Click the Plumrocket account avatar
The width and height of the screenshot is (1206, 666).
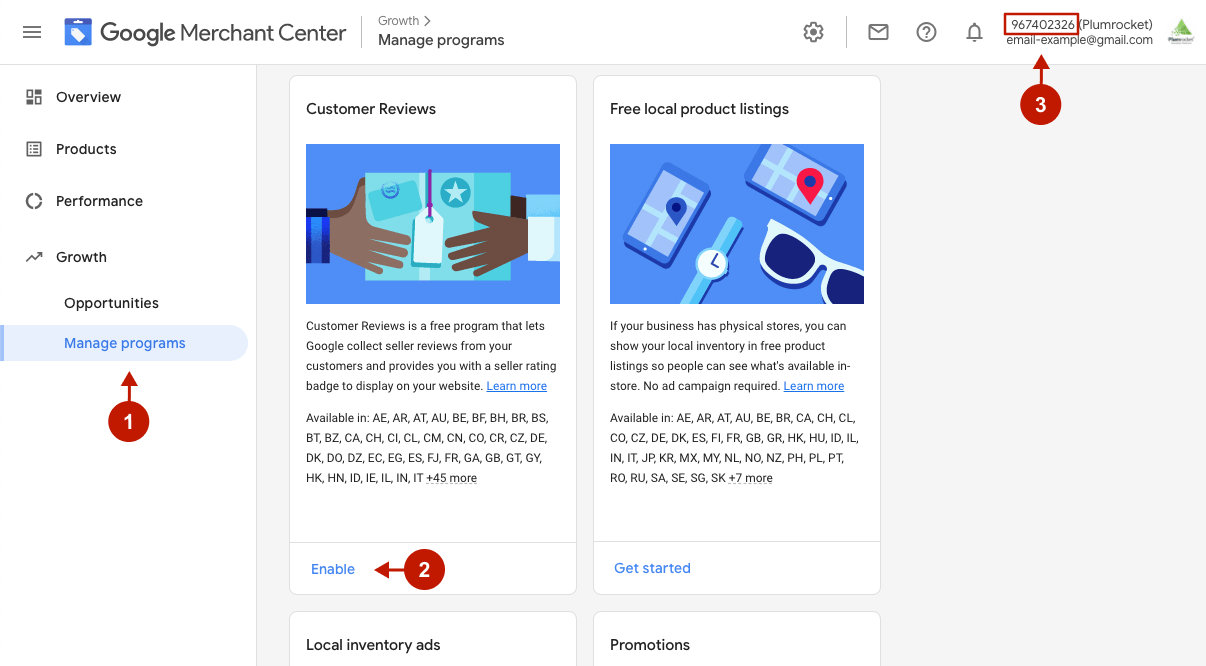click(x=1181, y=32)
